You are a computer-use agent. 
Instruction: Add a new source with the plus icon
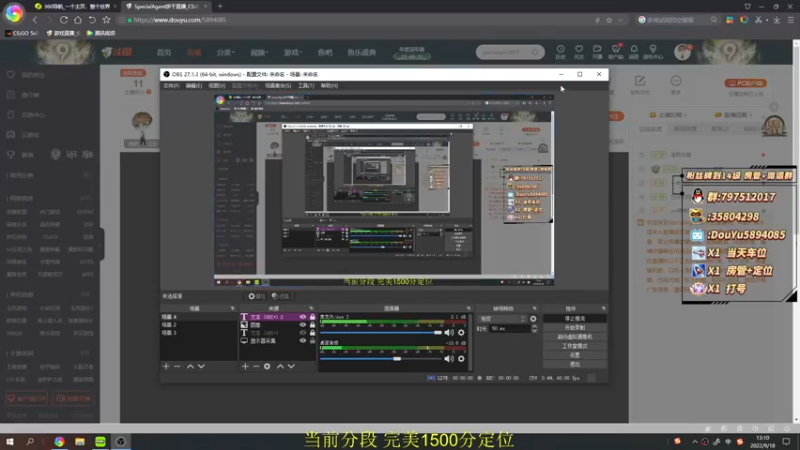(x=245, y=366)
